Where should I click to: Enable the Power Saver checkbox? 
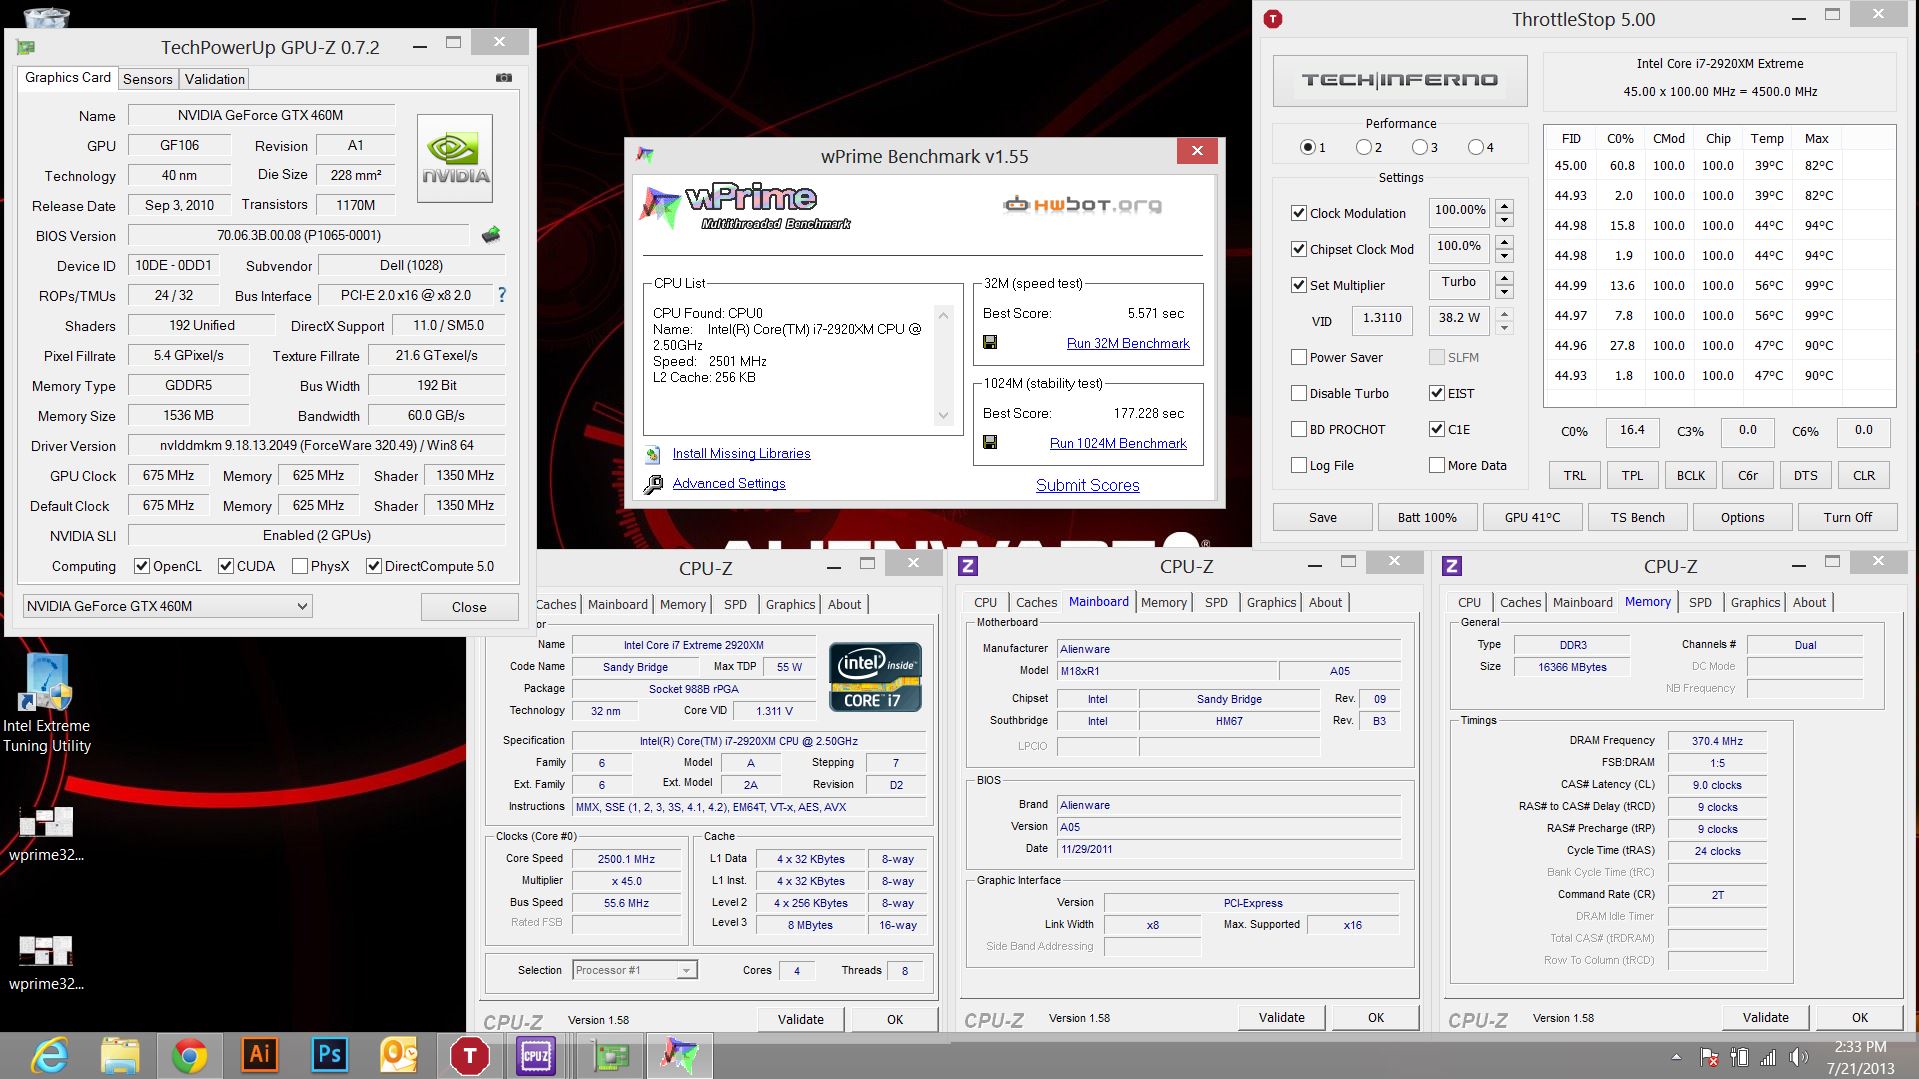point(1299,357)
